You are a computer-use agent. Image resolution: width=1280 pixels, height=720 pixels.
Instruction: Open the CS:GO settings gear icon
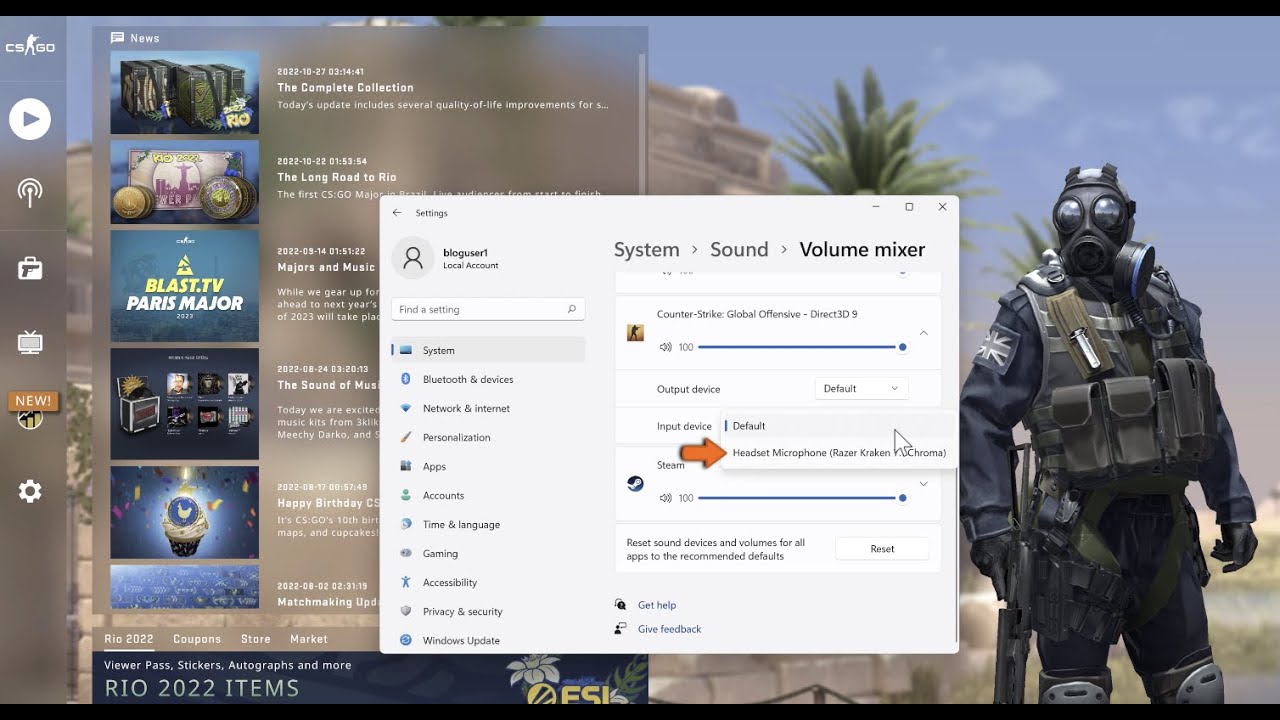tap(30, 491)
